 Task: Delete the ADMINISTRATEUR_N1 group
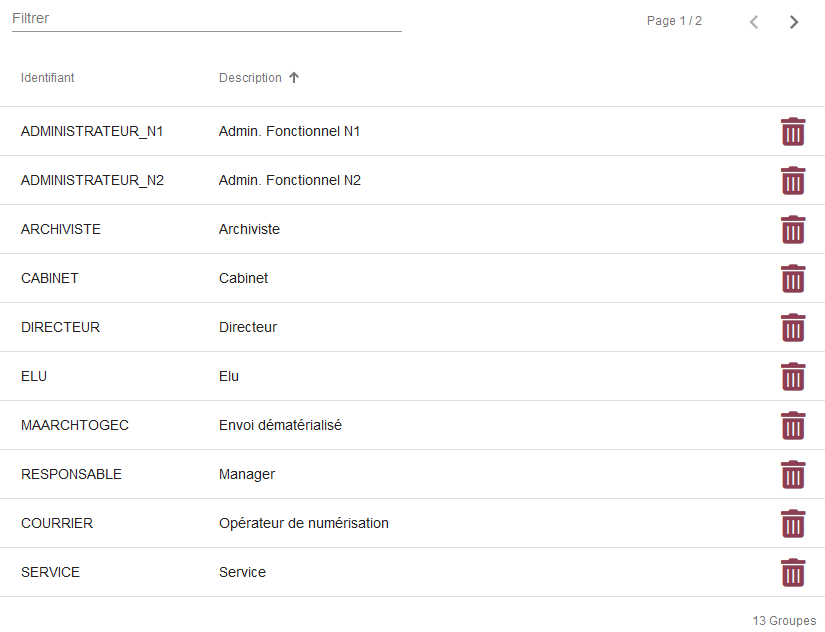coord(793,131)
